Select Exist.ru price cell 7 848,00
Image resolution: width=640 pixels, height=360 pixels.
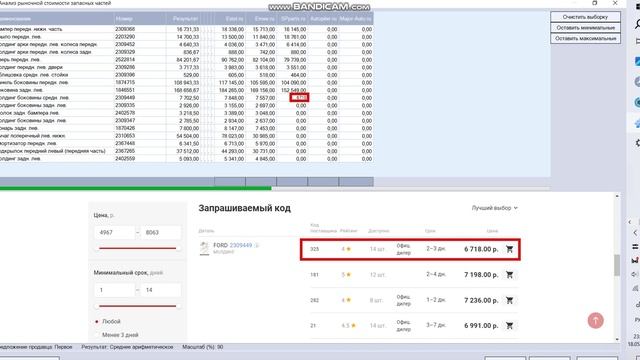pyautogui.click(x=229, y=98)
